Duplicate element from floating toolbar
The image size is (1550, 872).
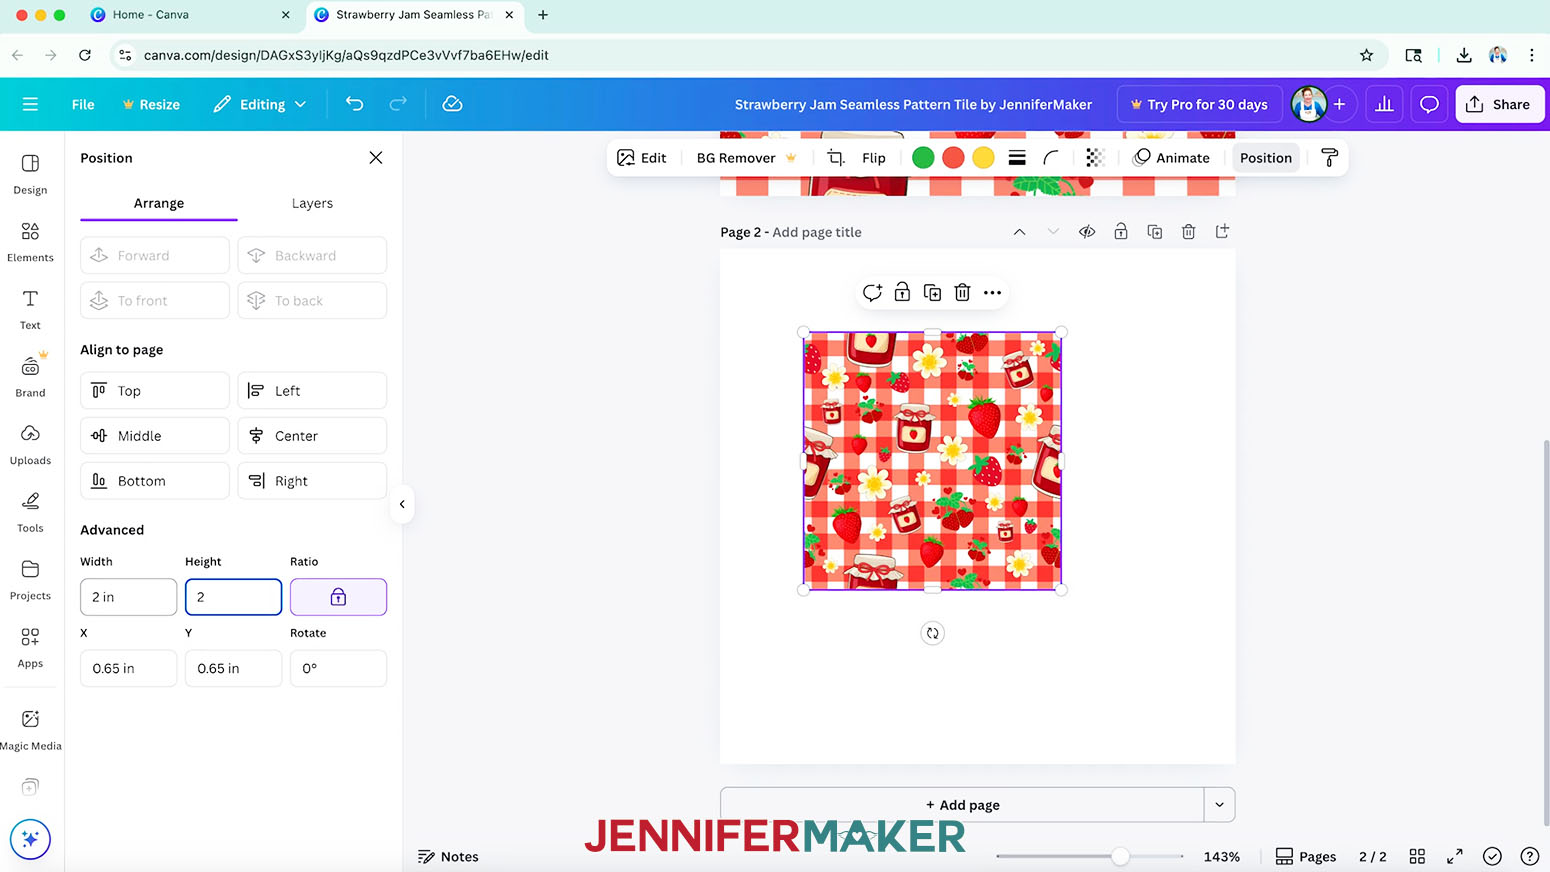932,292
